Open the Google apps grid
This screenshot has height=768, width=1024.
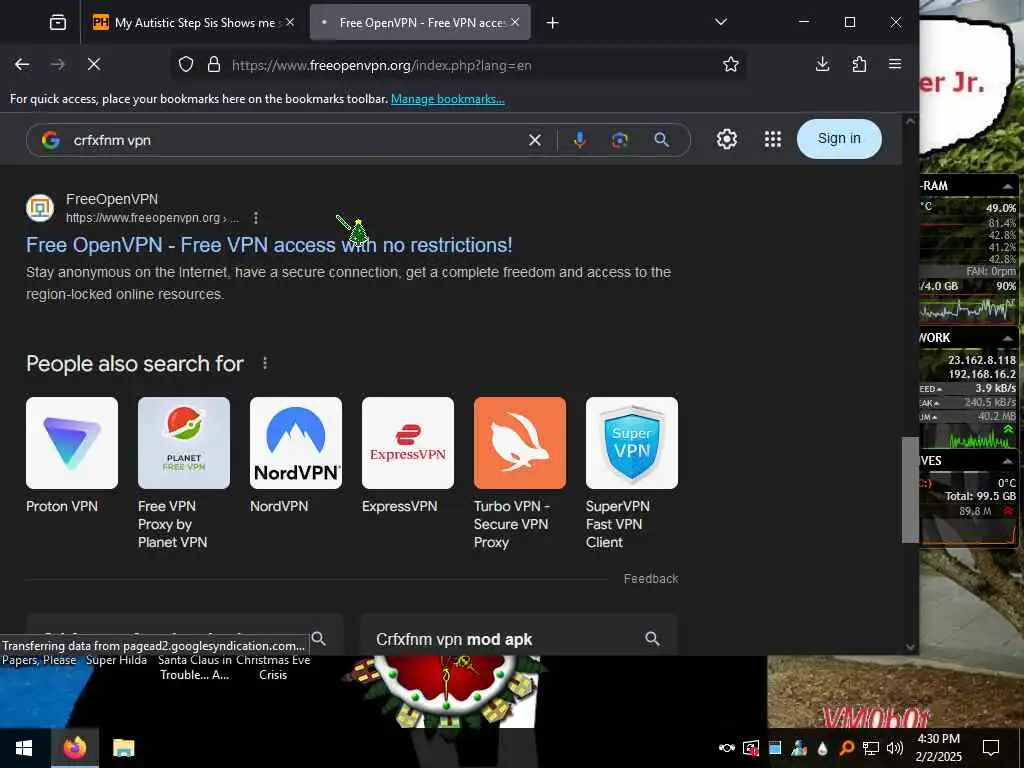(x=773, y=139)
